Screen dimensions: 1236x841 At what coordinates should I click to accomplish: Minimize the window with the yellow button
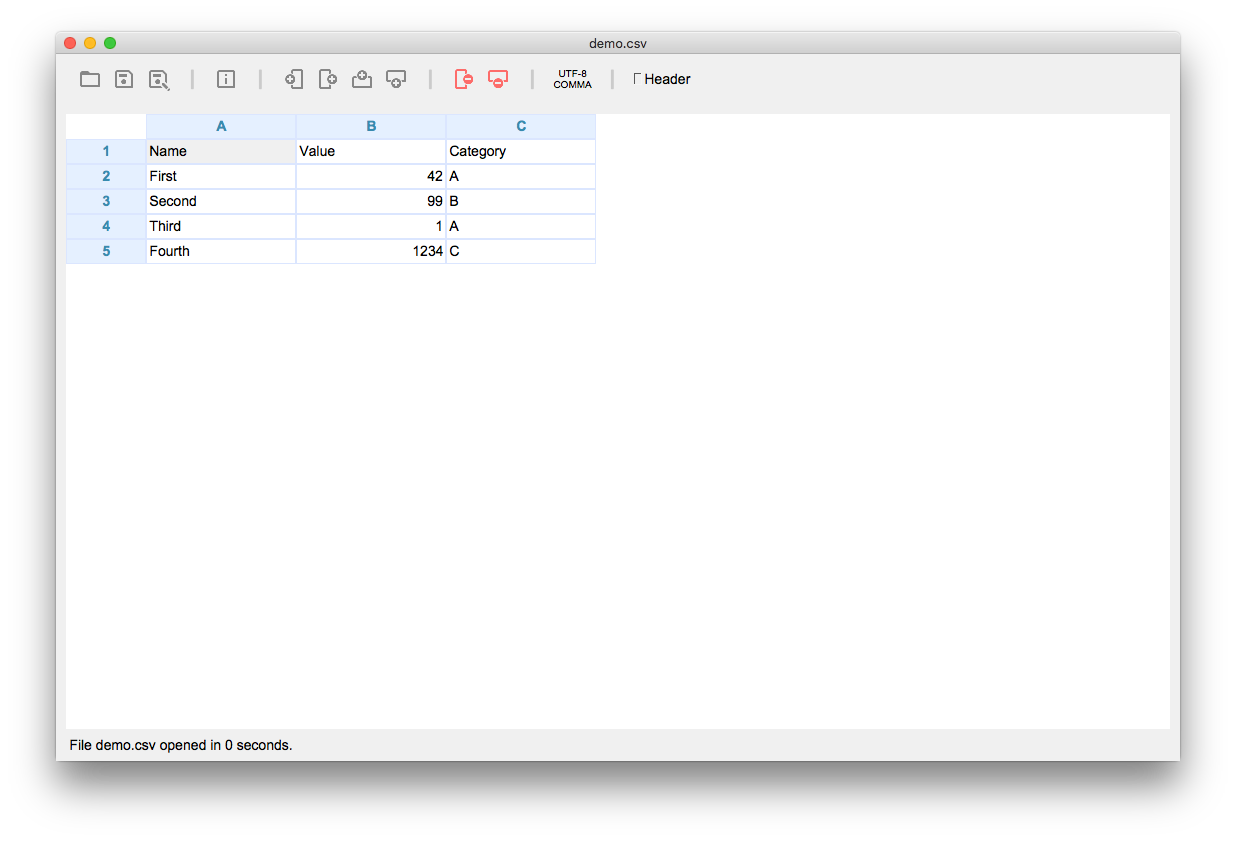pos(90,43)
